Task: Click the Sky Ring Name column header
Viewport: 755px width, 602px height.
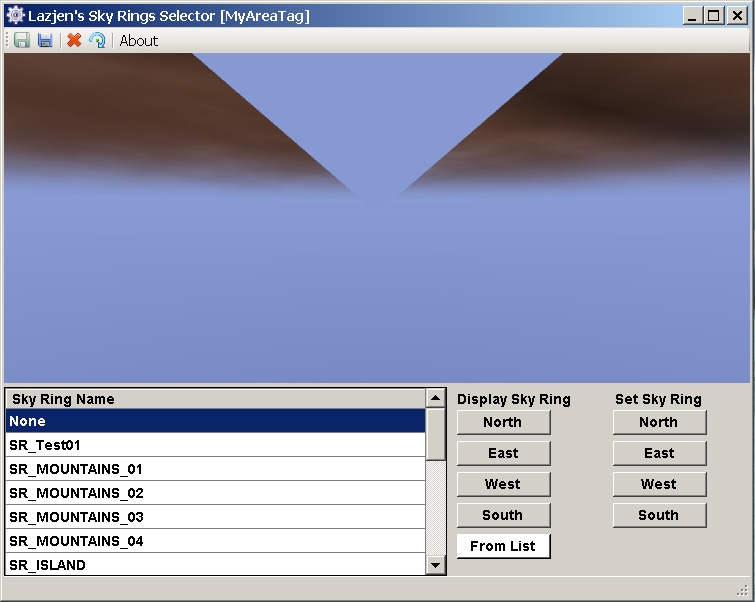Action: 215,399
